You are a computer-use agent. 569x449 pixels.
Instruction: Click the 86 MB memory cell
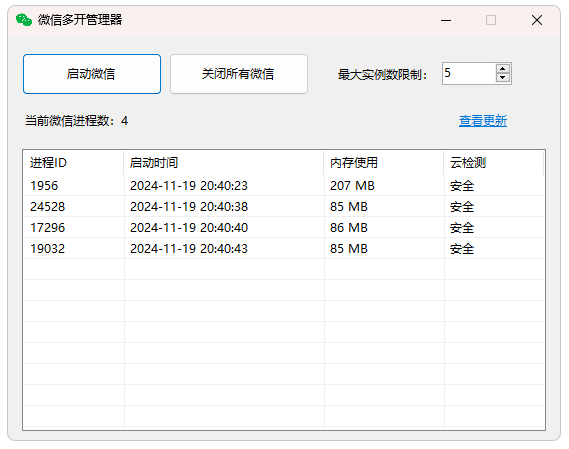click(349, 228)
